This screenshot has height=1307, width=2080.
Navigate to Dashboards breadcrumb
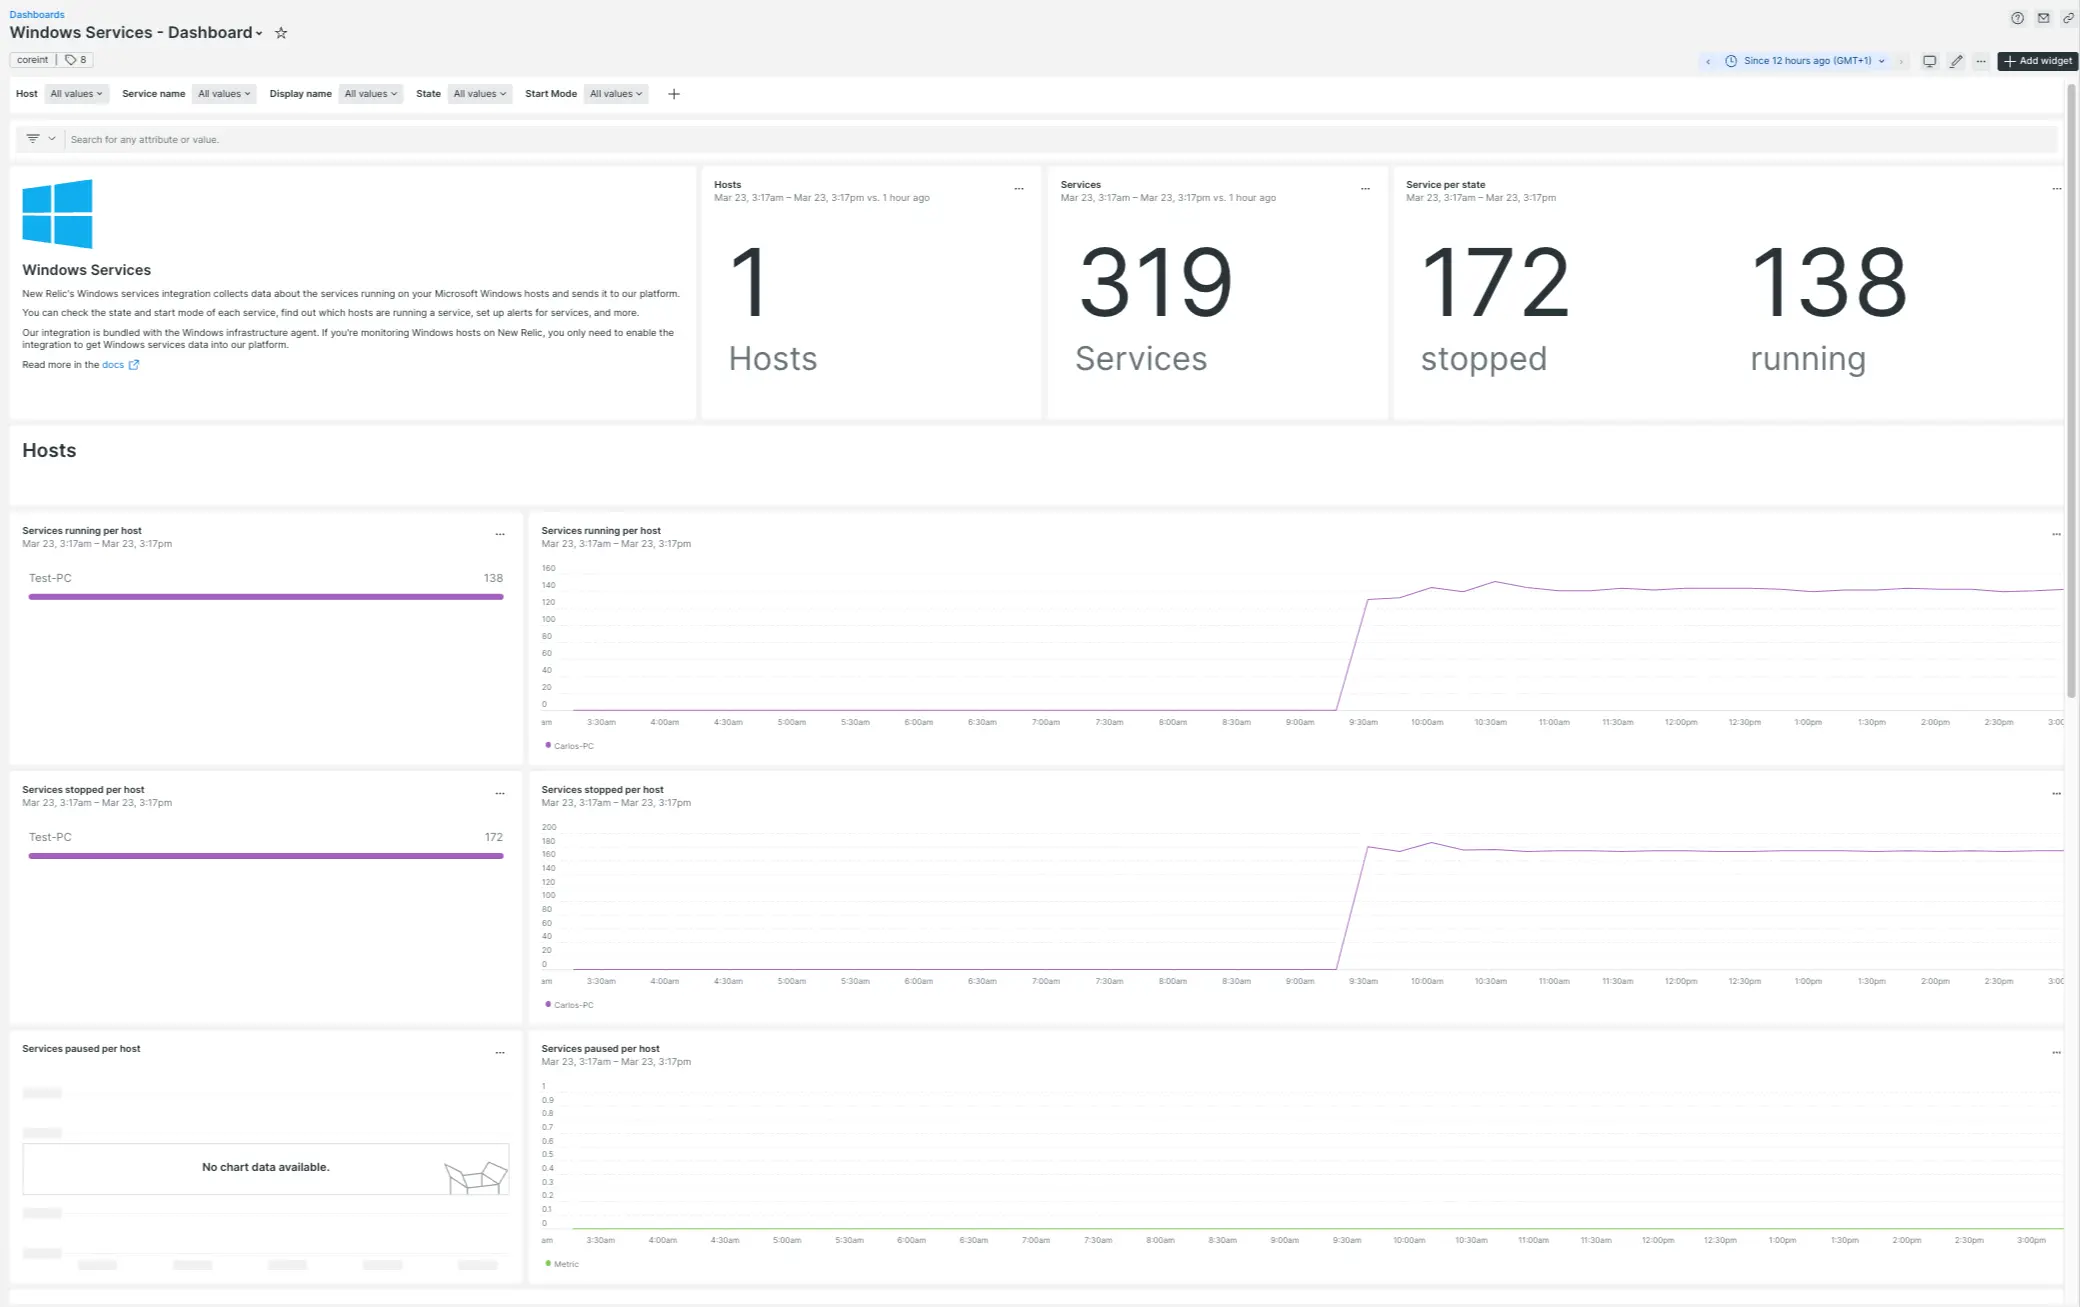[x=37, y=14]
